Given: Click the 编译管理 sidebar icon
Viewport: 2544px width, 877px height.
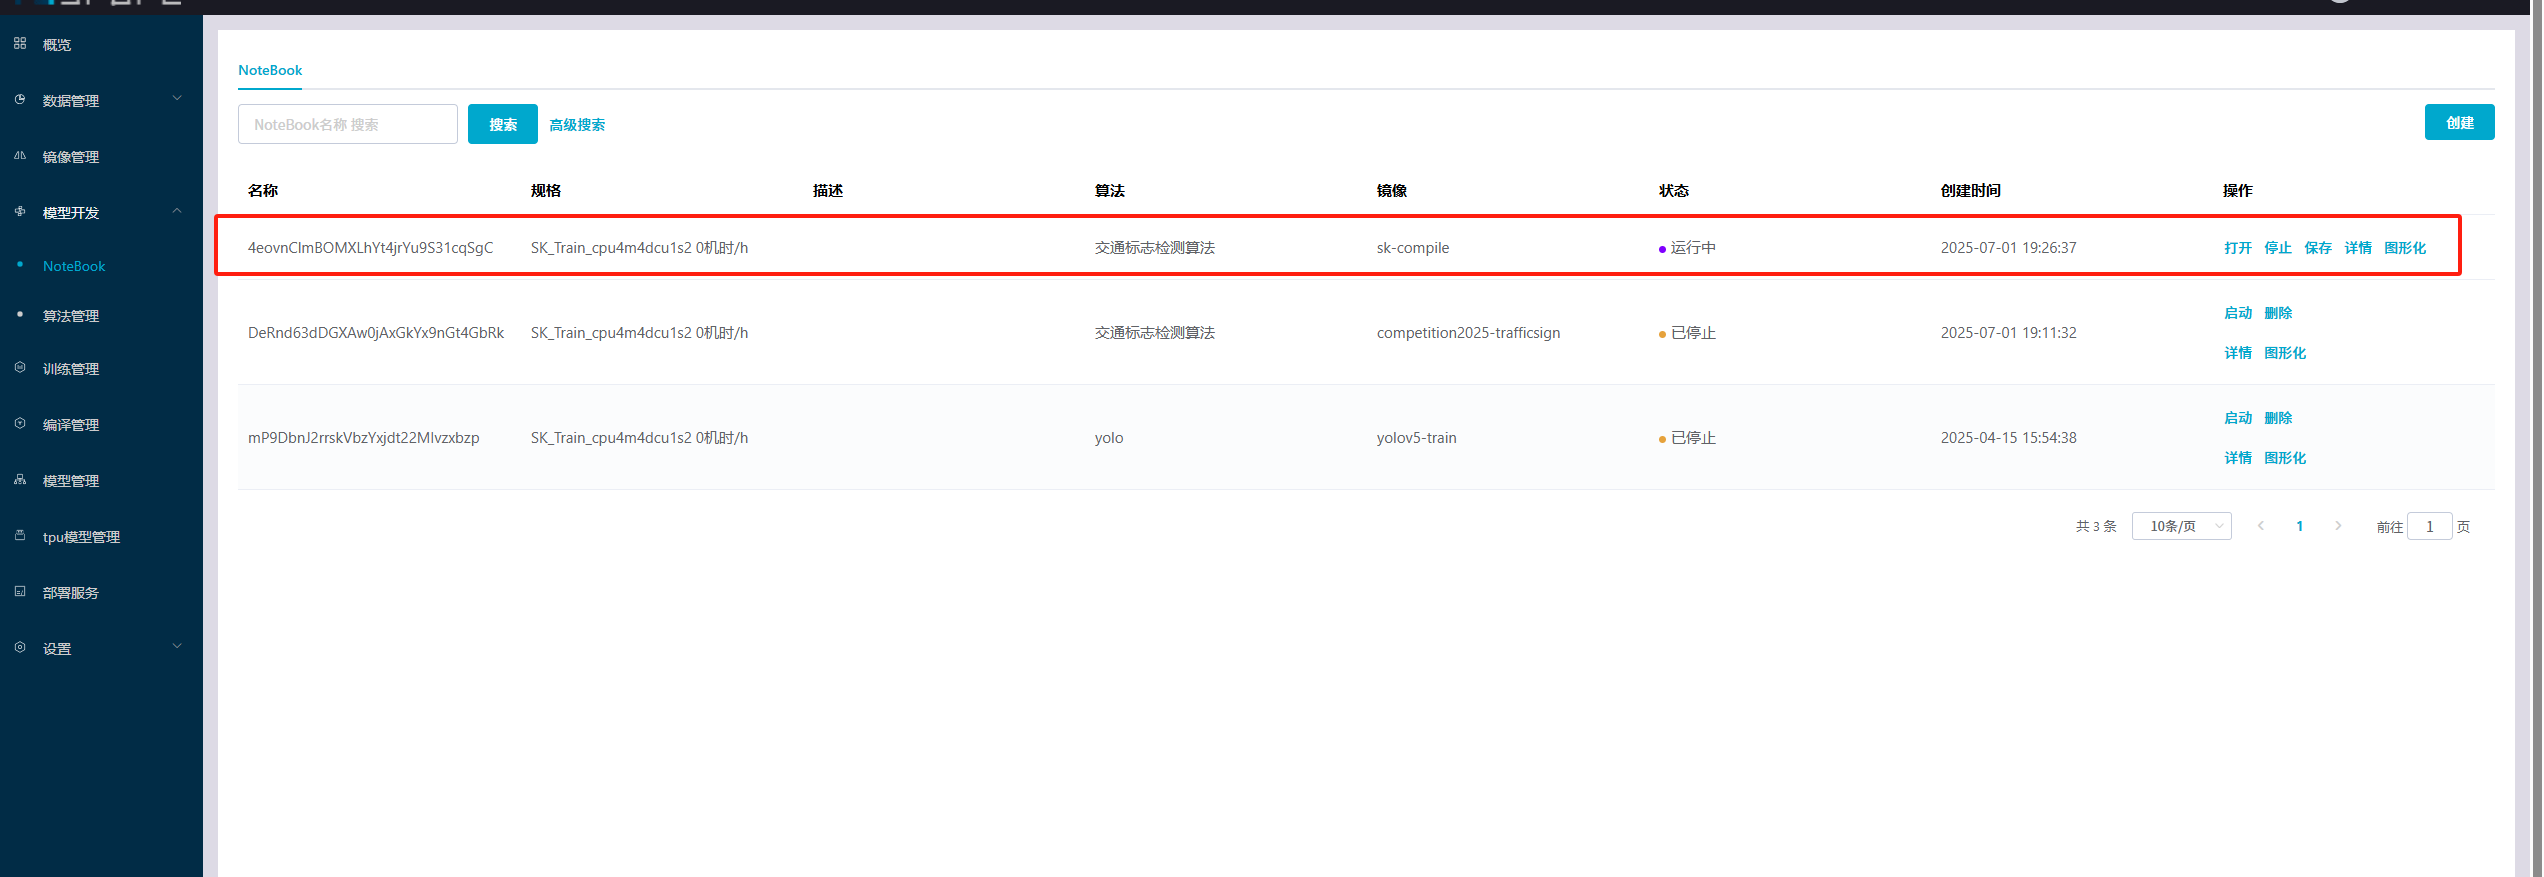Looking at the screenshot, I should click(20, 424).
